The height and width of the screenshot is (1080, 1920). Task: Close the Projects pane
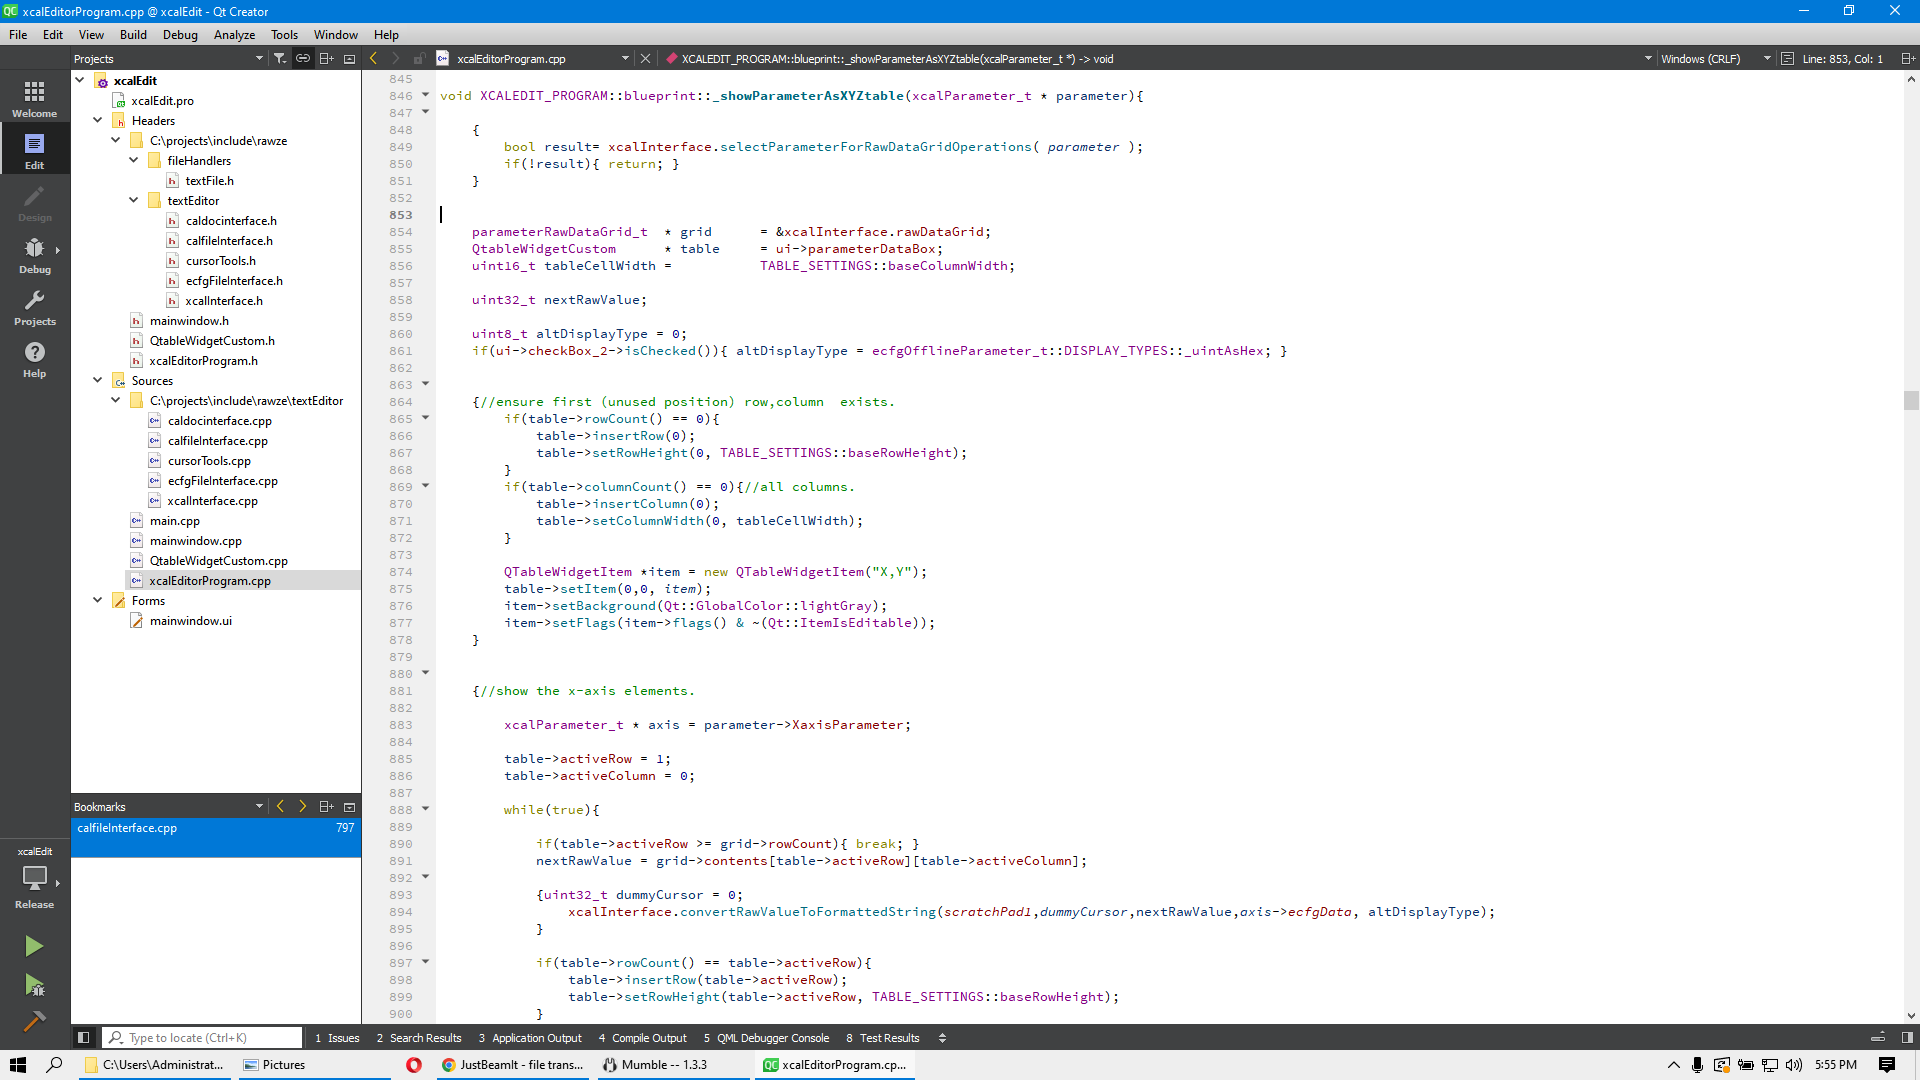point(349,58)
